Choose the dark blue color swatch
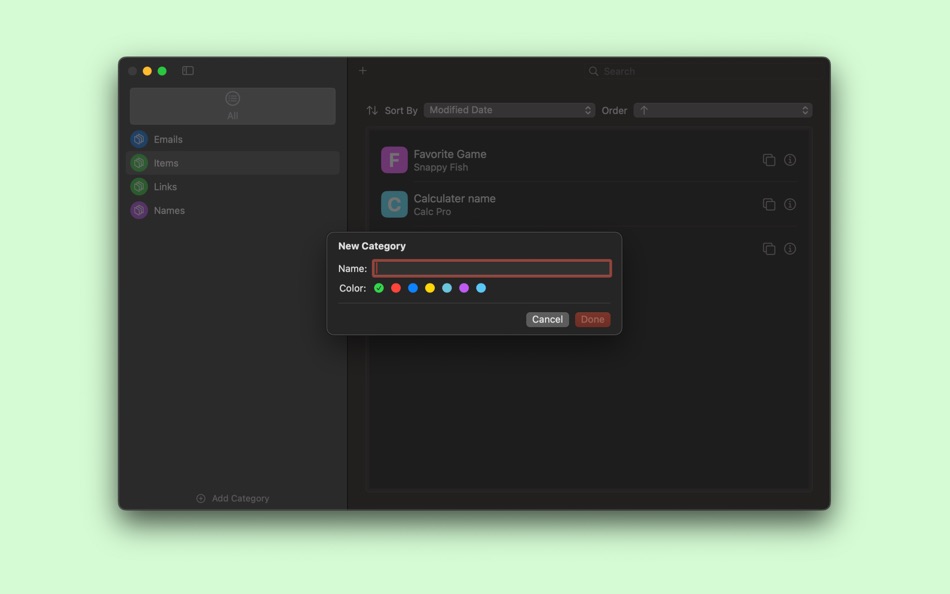 (413, 288)
